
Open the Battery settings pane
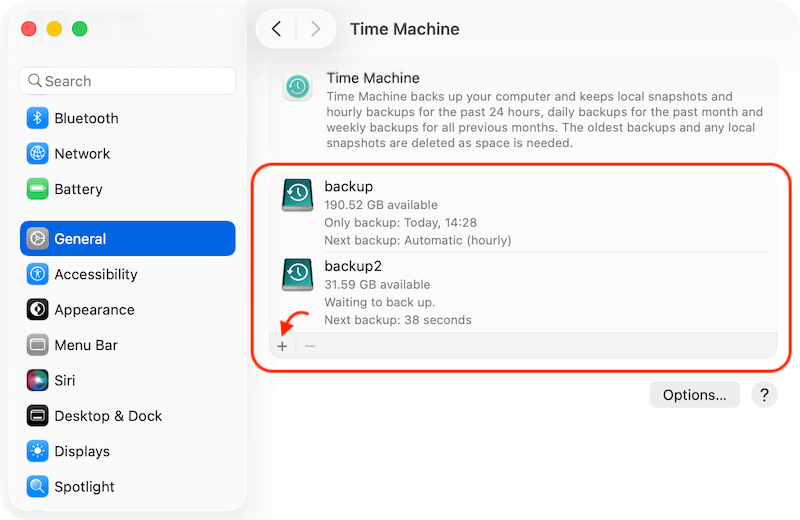pos(128,189)
